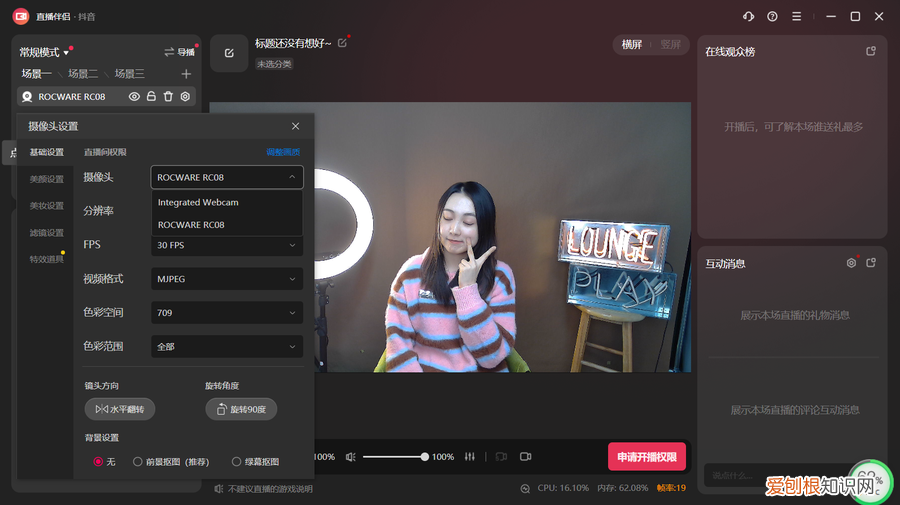
Task: Switch to 场景二 scene tab
Action: (83, 74)
